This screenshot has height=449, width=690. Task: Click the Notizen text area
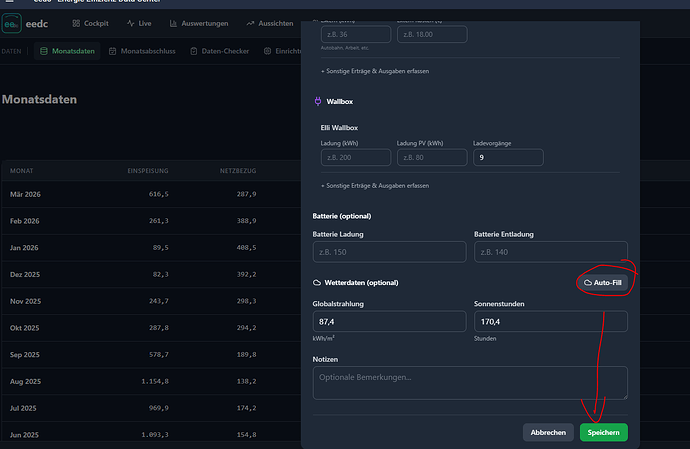(x=470, y=383)
